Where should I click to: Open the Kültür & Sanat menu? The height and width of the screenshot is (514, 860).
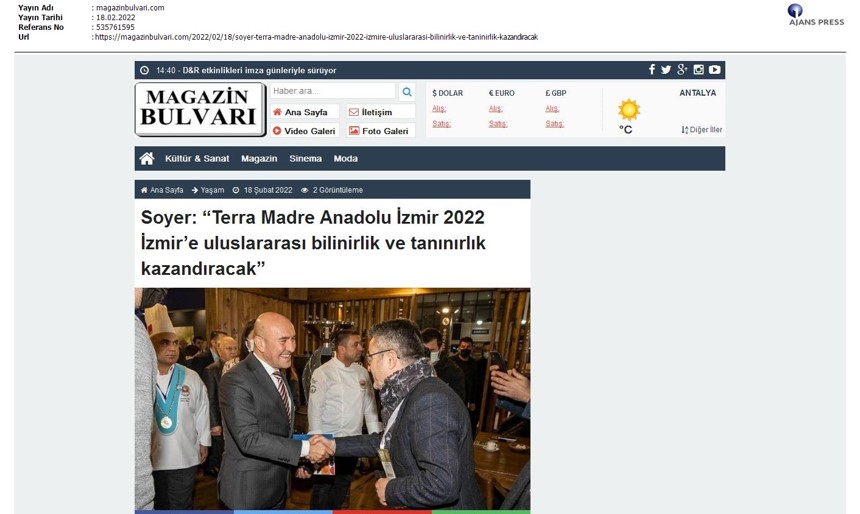[x=197, y=159]
